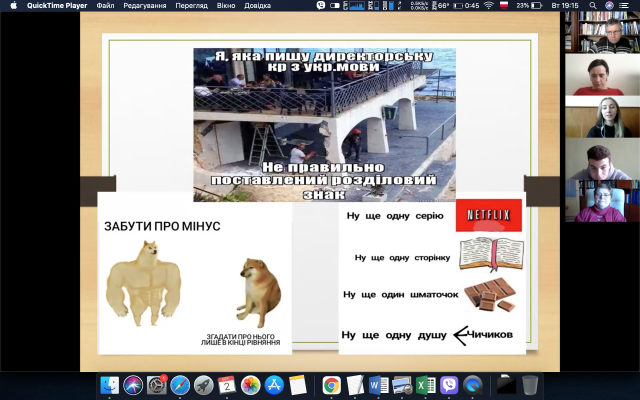The height and width of the screenshot is (400, 640).
Task: Click the text 'Ну ще один шматочок'
Action: [400, 294]
